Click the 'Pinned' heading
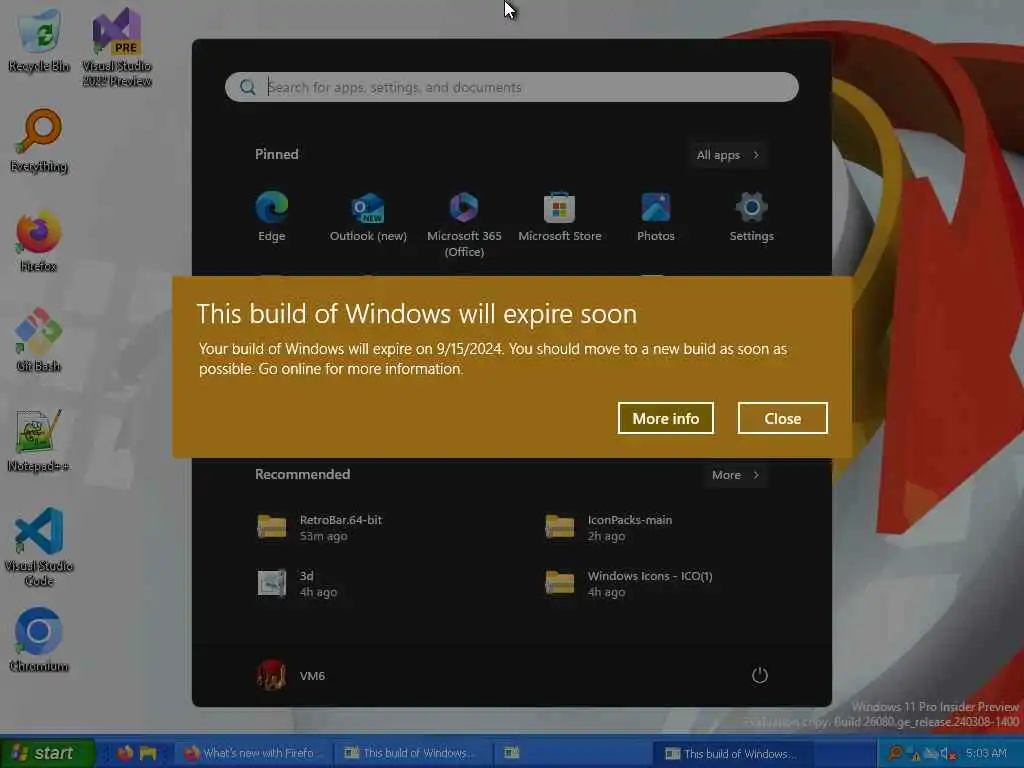 [276, 154]
